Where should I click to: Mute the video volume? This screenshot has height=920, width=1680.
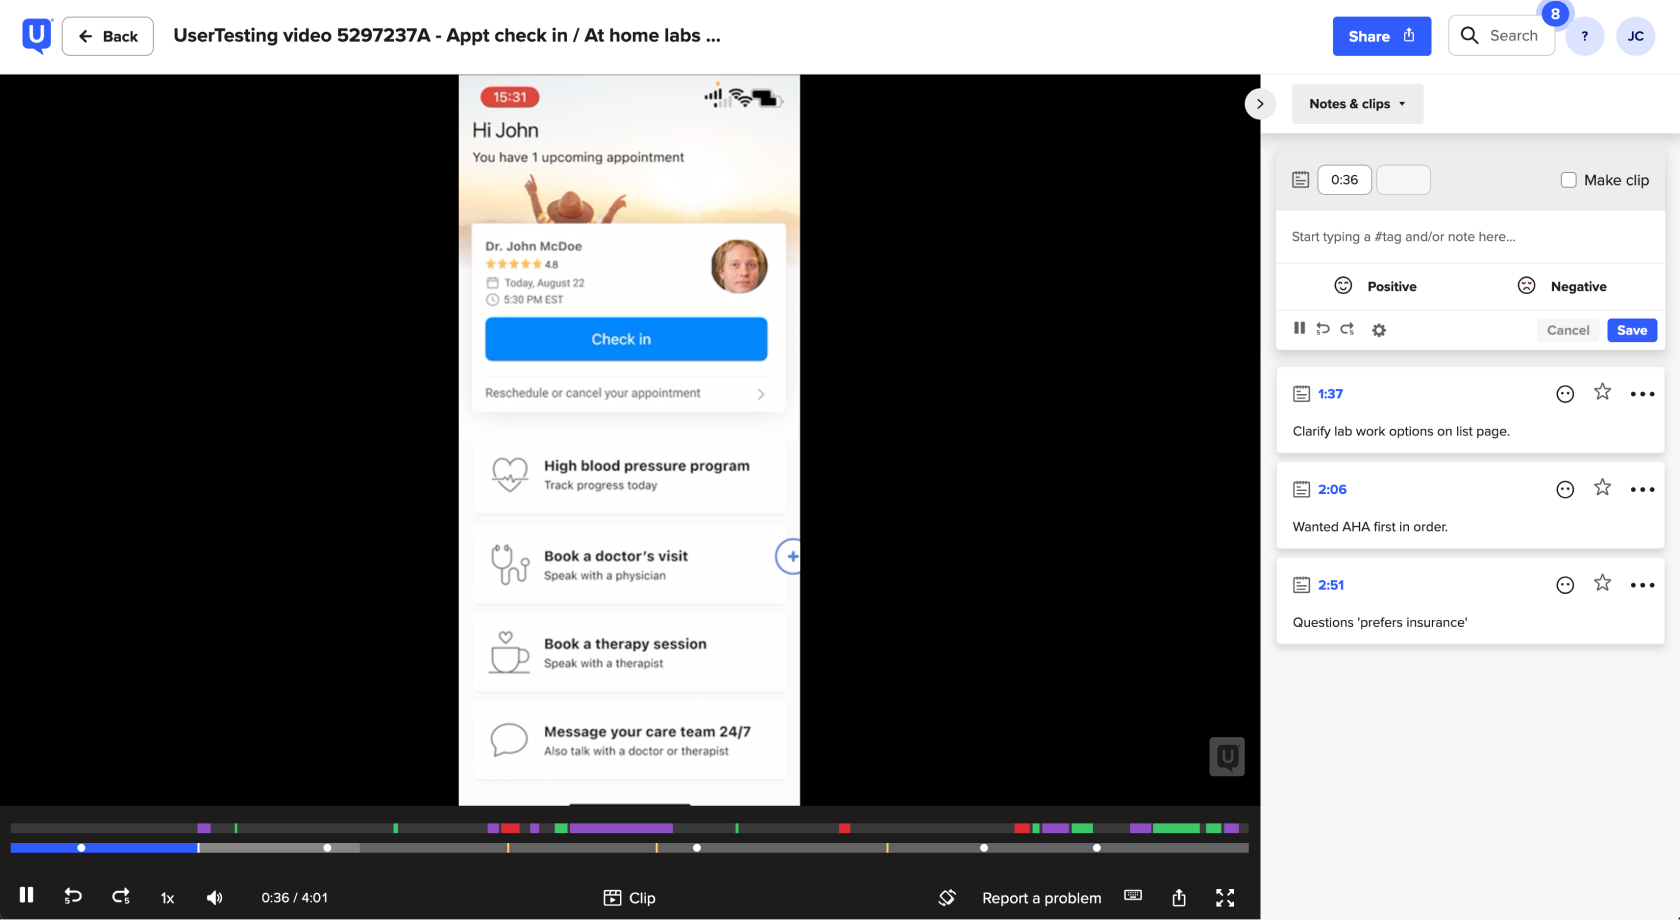215,898
